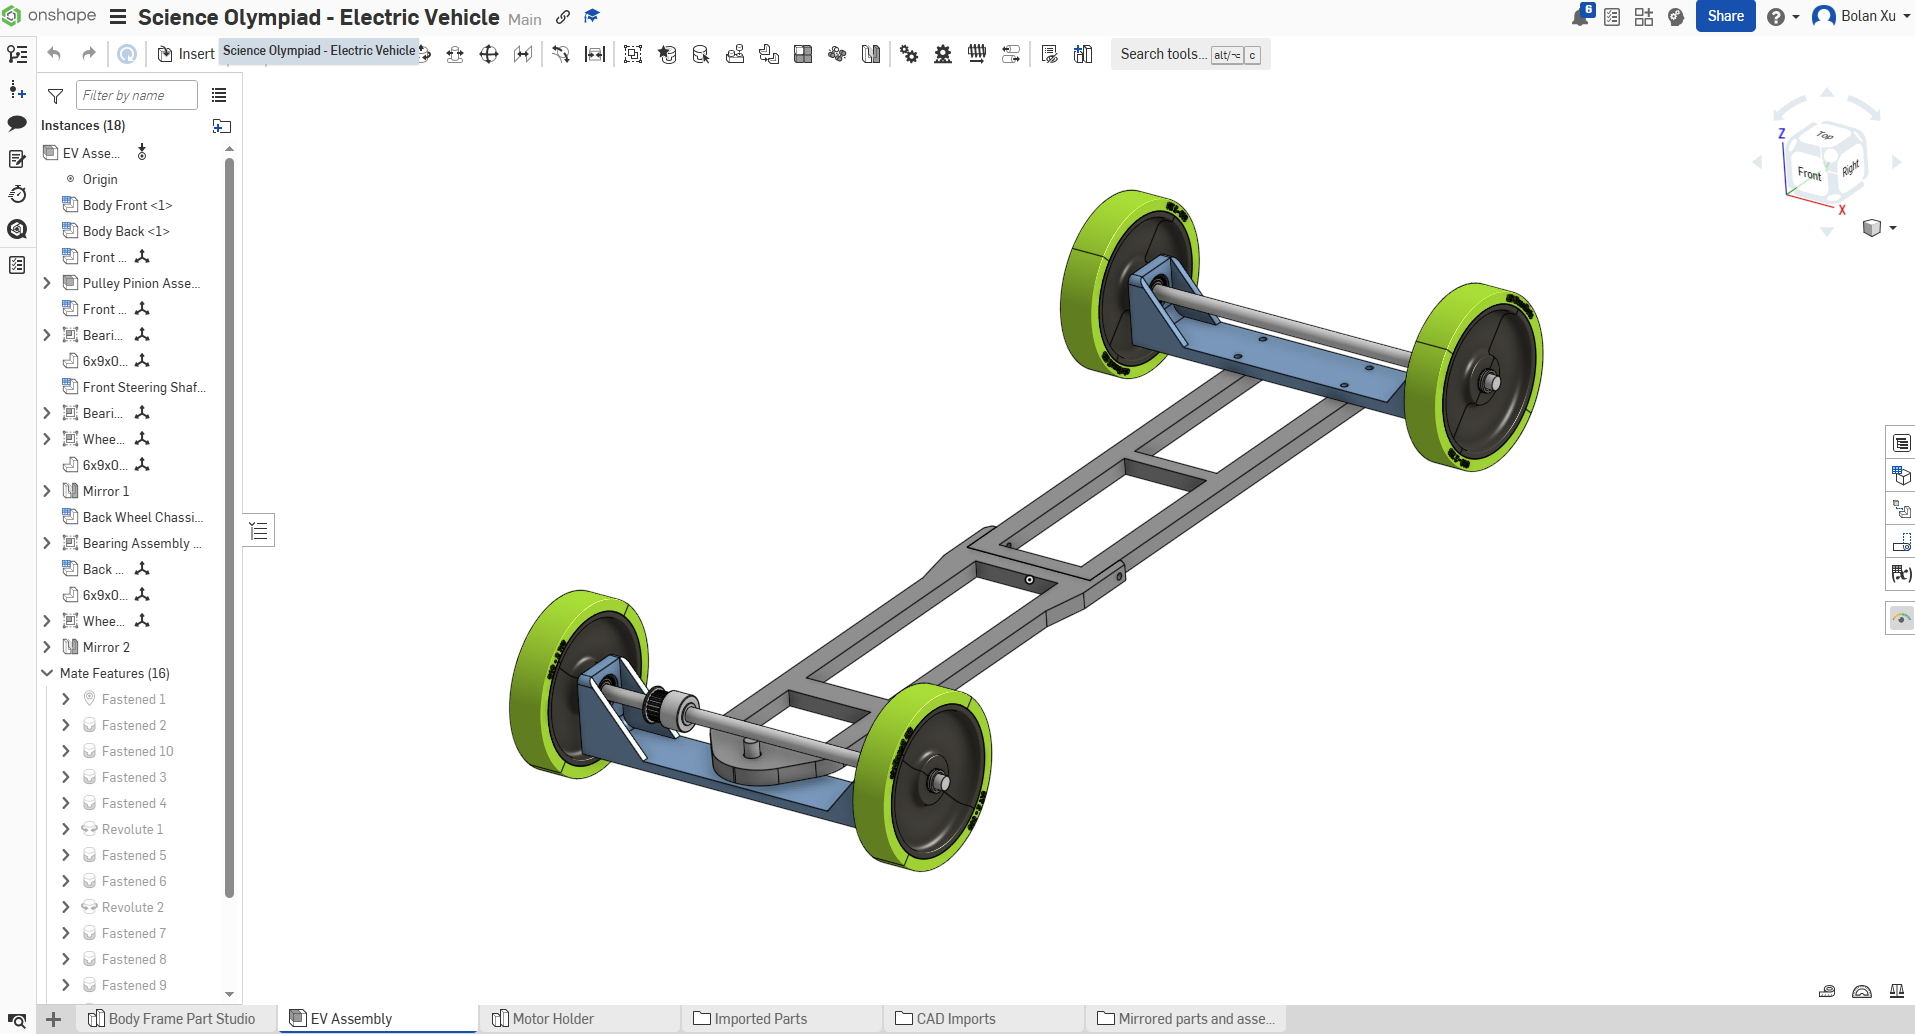The height and width of the screenshot is (1034, 1915).
Task: Open the appearance editor gauge icon
Action: pyautogui.click(x=1900, y=618)
